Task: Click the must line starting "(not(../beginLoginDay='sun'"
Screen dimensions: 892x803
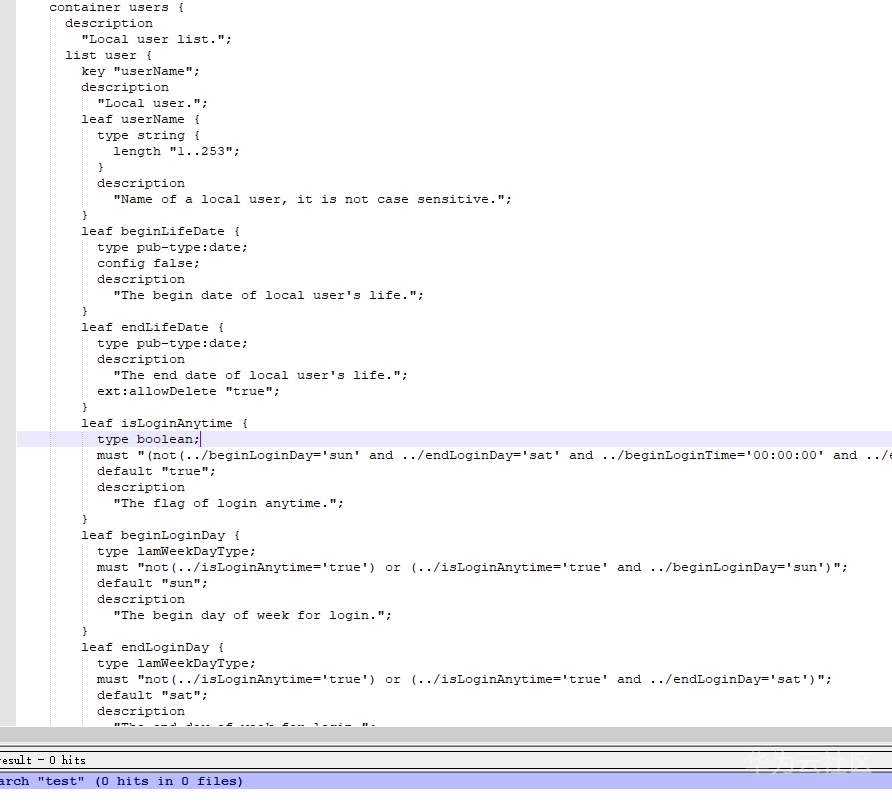Action: point(494,456)
